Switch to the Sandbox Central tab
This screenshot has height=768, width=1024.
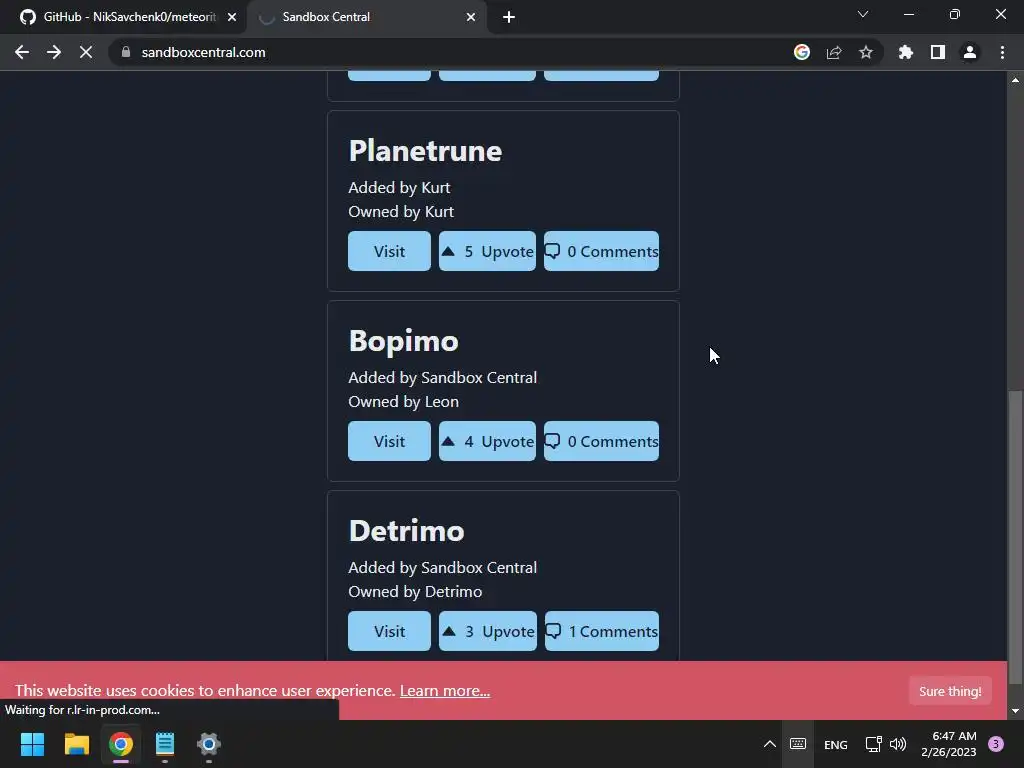pyautogui.click(x=366, y=17)
